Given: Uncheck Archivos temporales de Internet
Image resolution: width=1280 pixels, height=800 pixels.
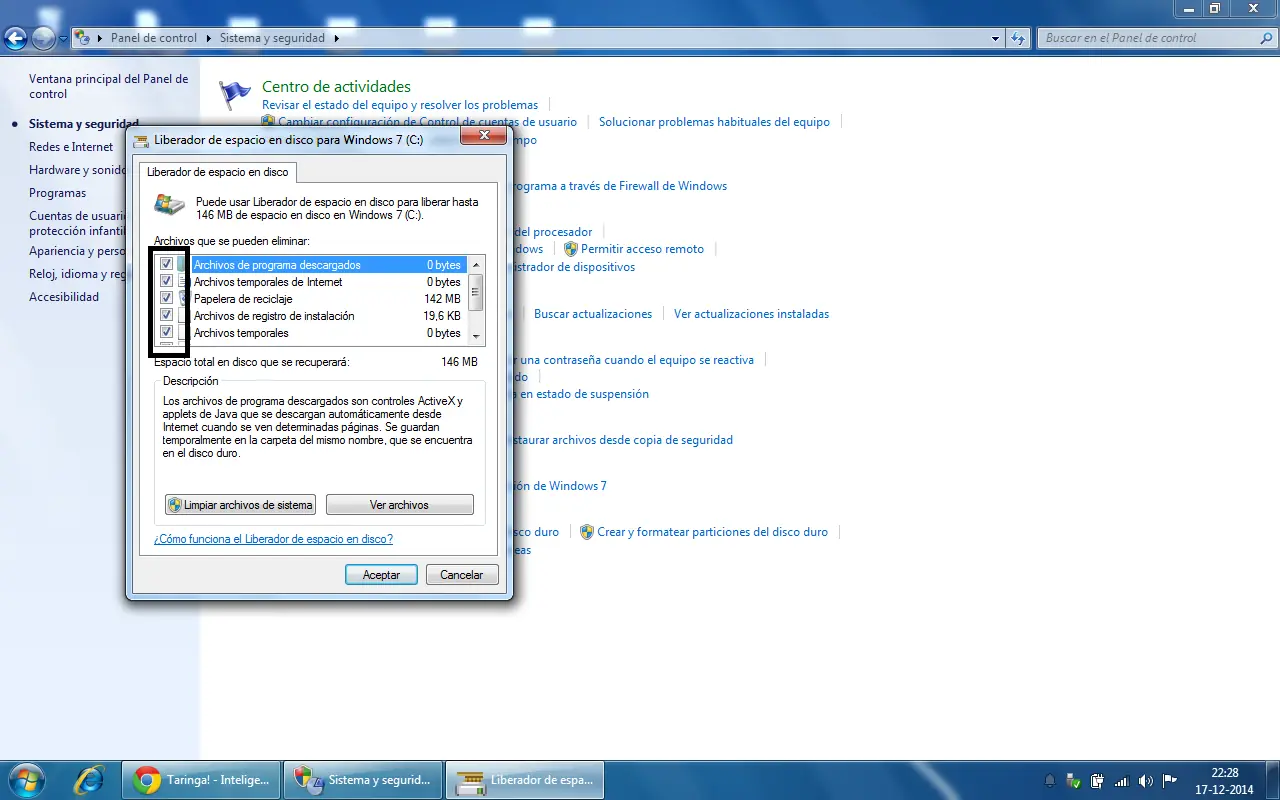Looking at the screenshot, I should (x=166, y=282).
